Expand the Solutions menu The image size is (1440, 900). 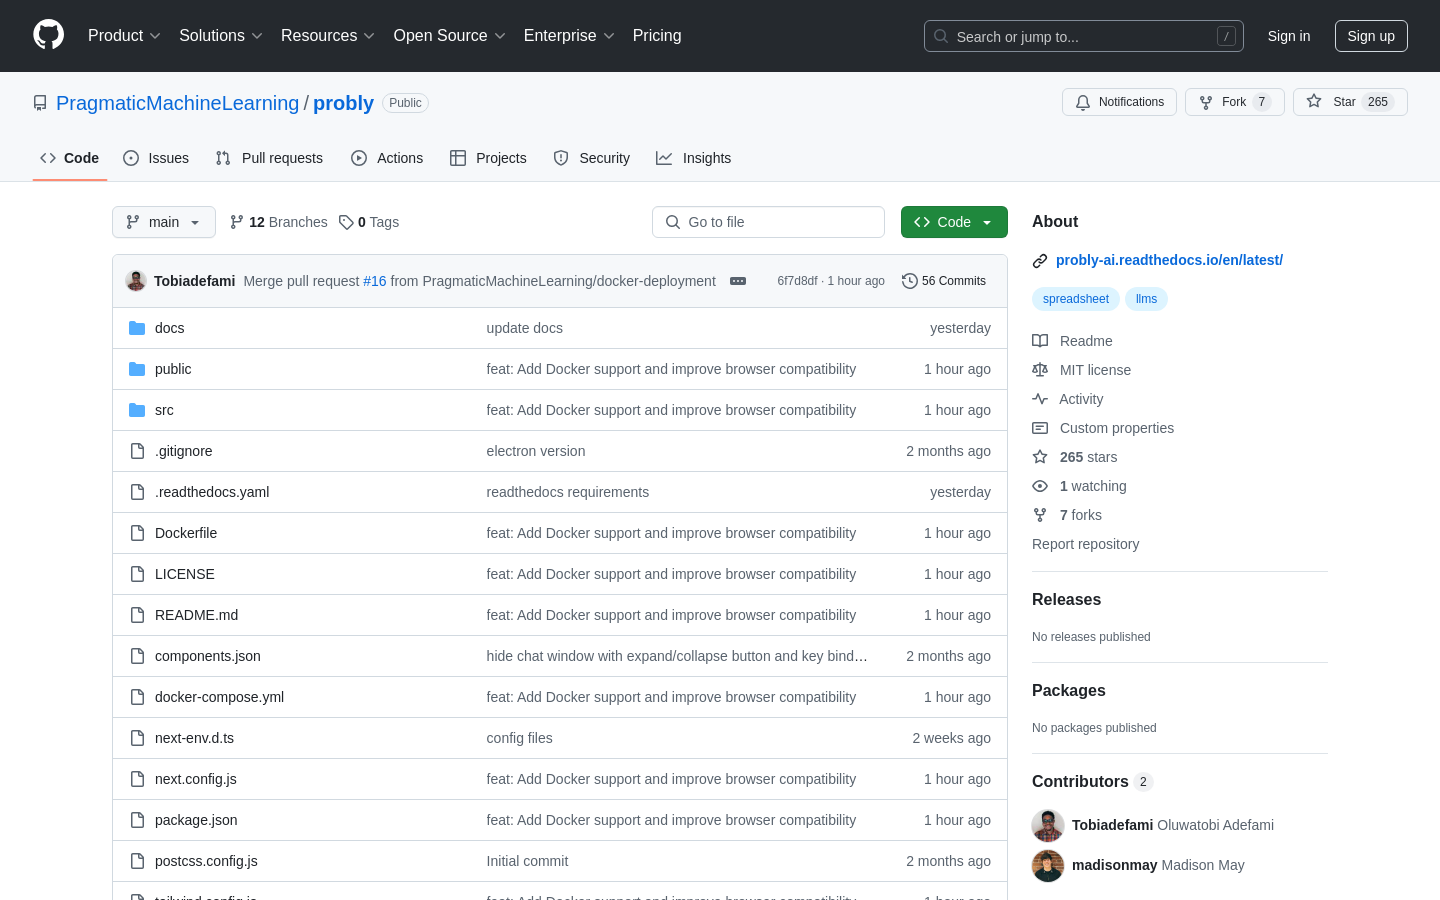pyautogui.click(x=221, y=35)
